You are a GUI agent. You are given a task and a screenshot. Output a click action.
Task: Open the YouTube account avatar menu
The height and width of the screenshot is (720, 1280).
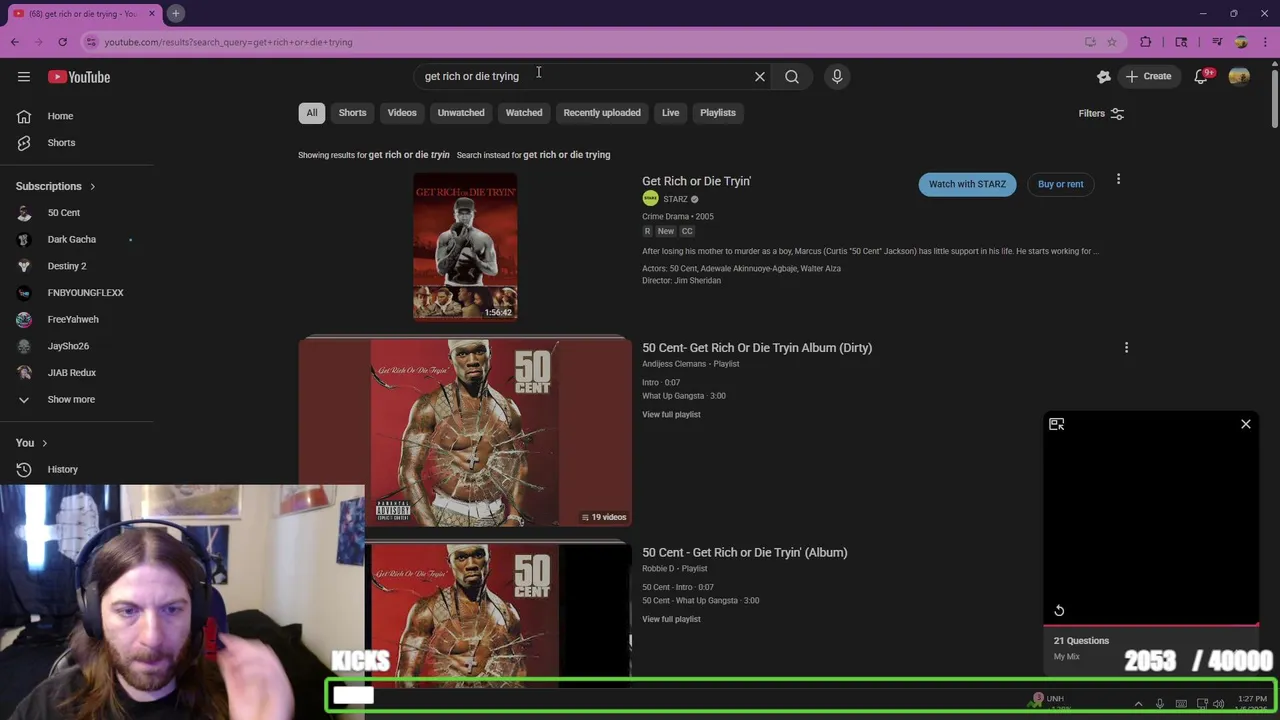click(1239, 77)
